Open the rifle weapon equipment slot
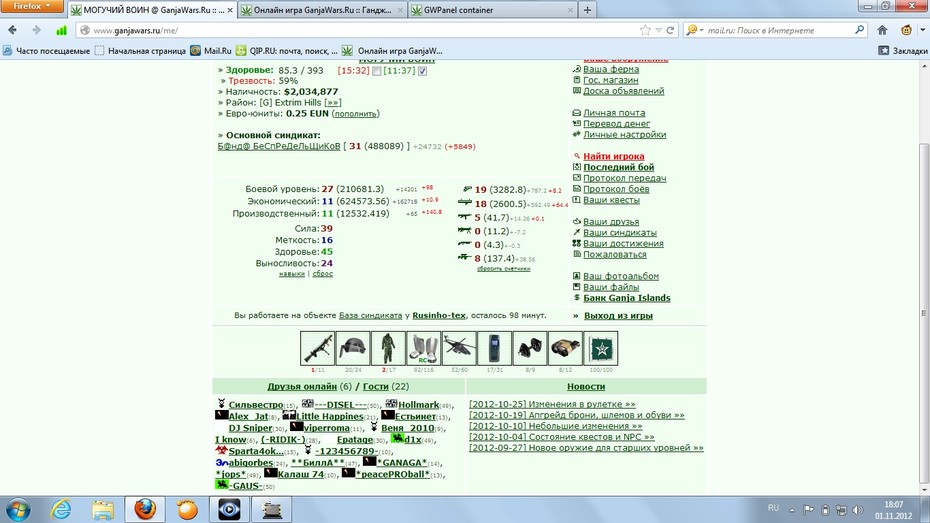The width and height of the screenshot is (930, 523). point(317,348)
